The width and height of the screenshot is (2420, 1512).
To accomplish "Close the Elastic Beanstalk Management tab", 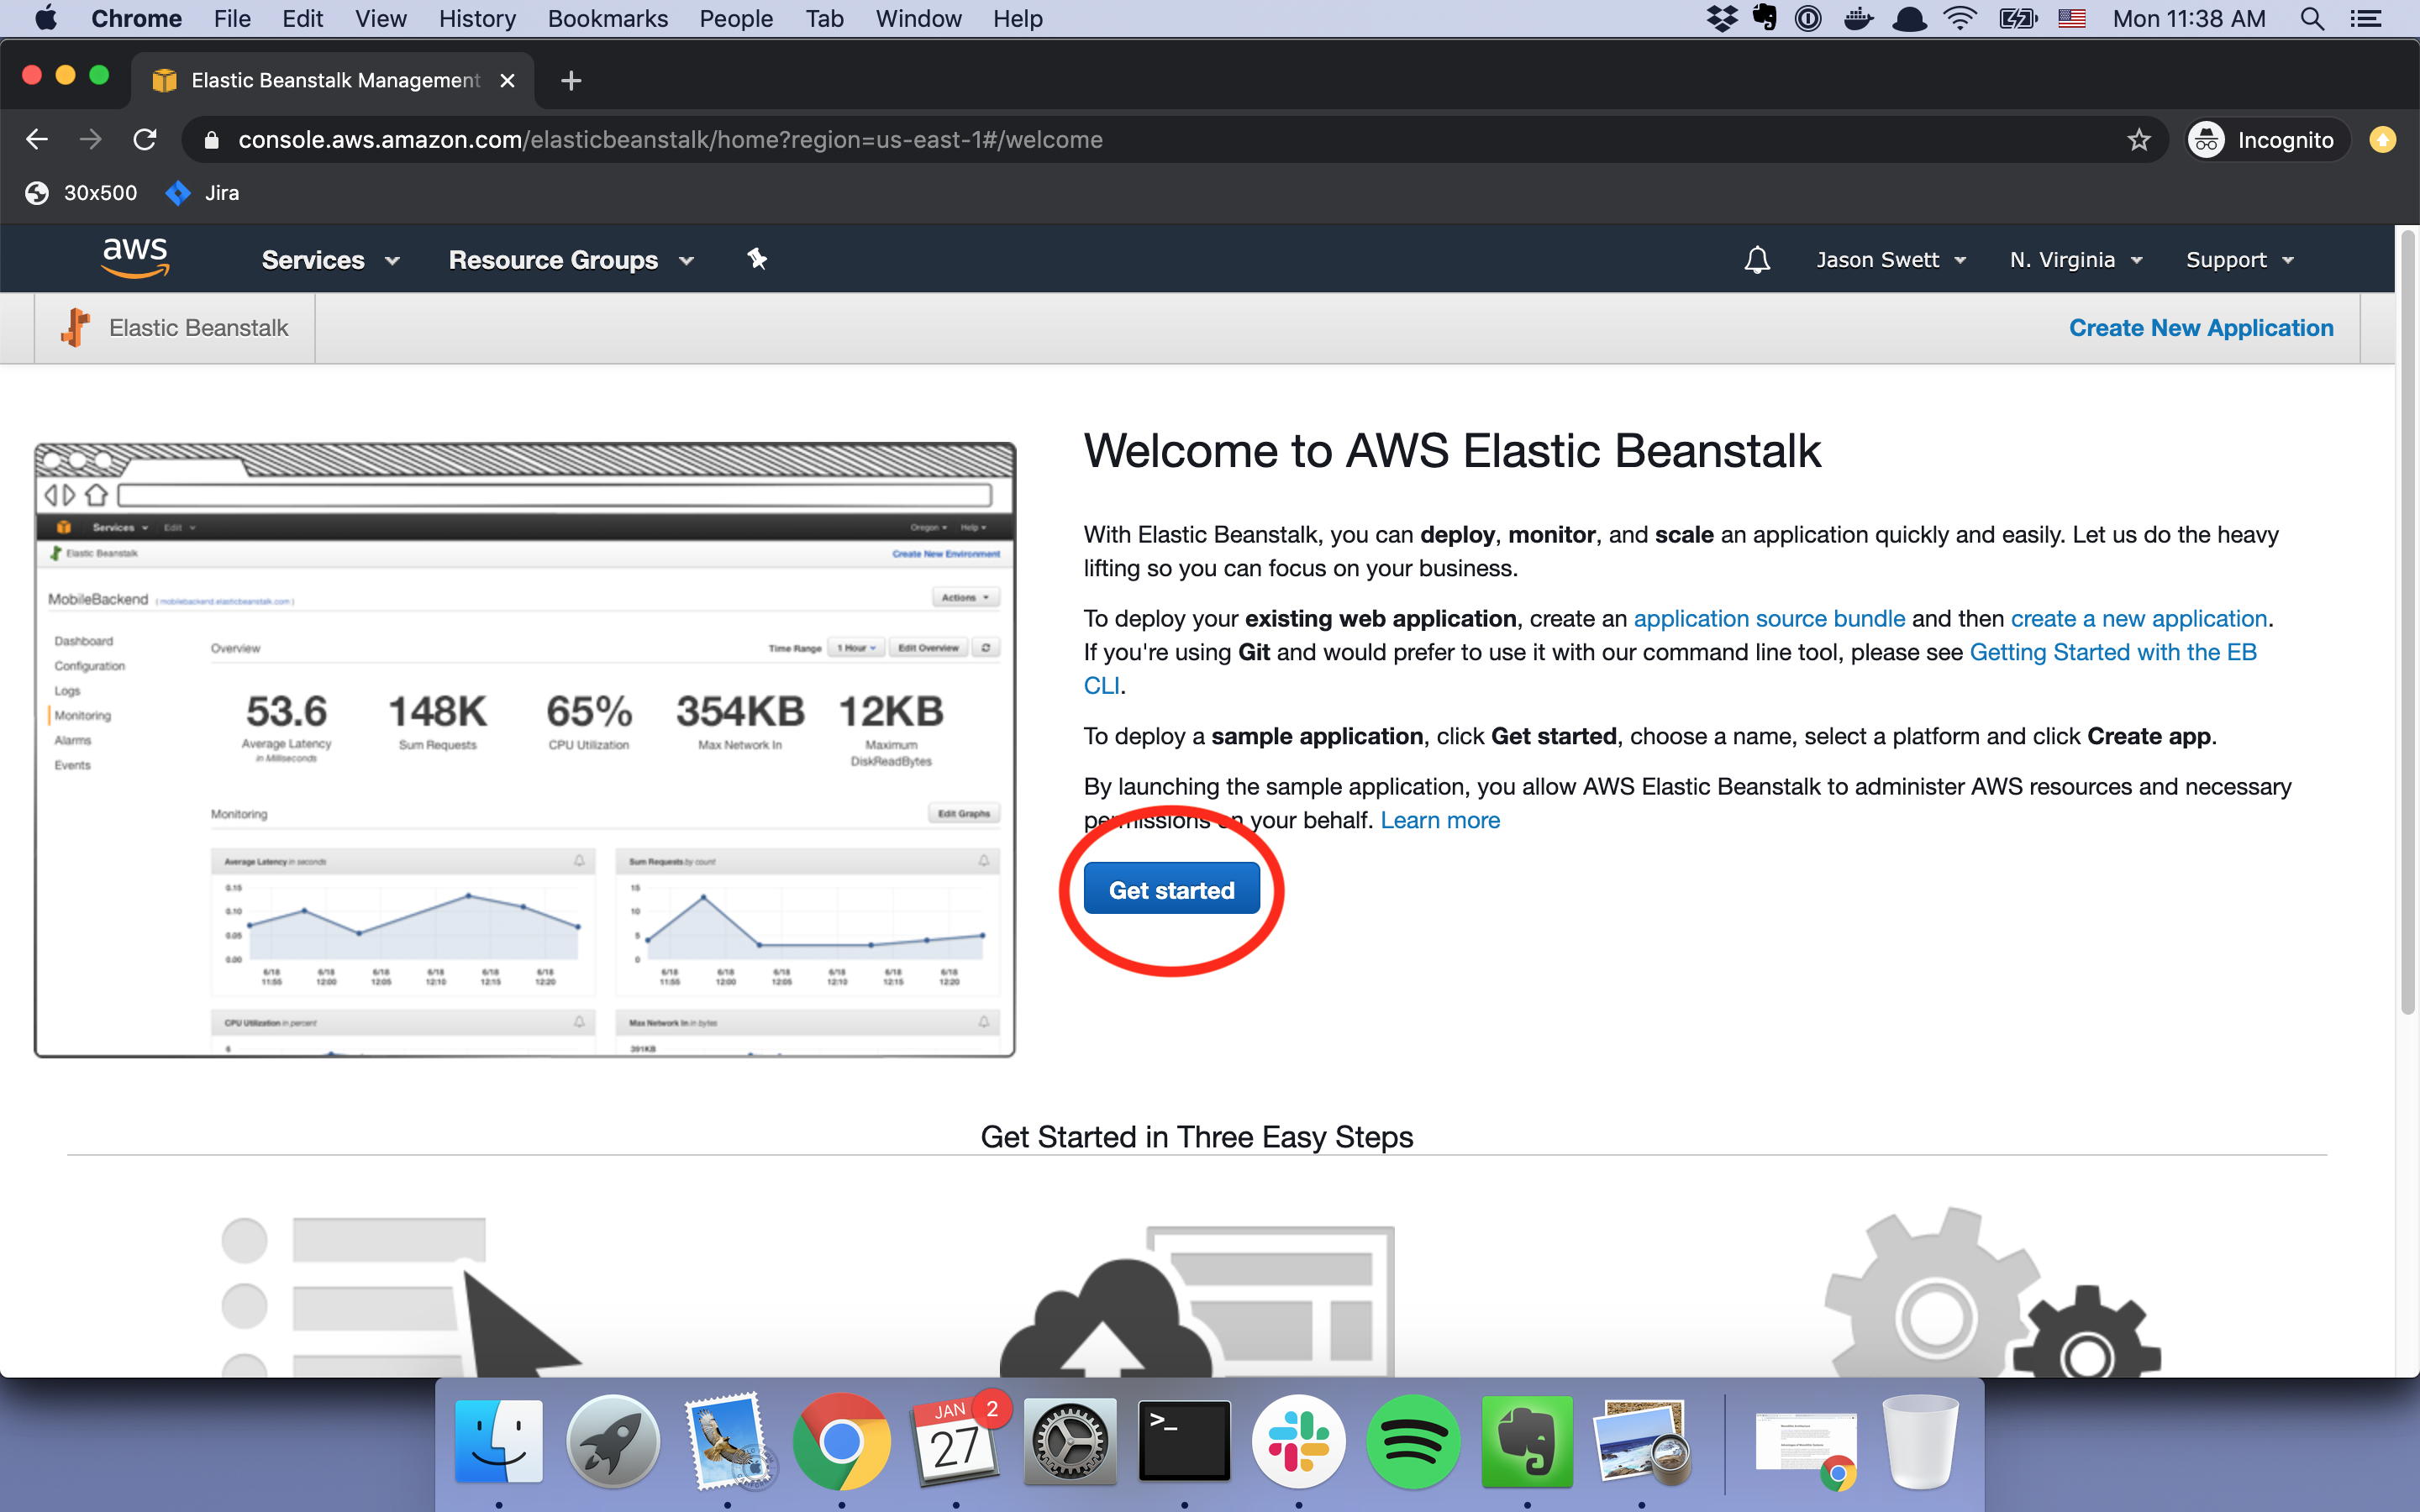I will tap(508, 80).
